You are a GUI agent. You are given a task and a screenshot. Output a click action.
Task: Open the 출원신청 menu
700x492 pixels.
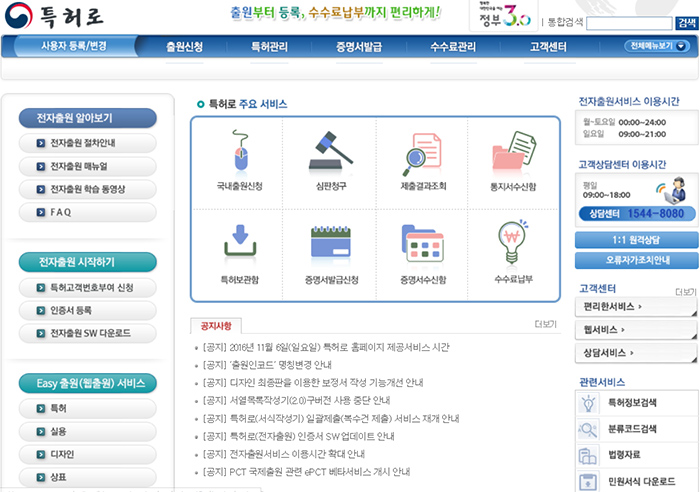(x=184, y=47)
